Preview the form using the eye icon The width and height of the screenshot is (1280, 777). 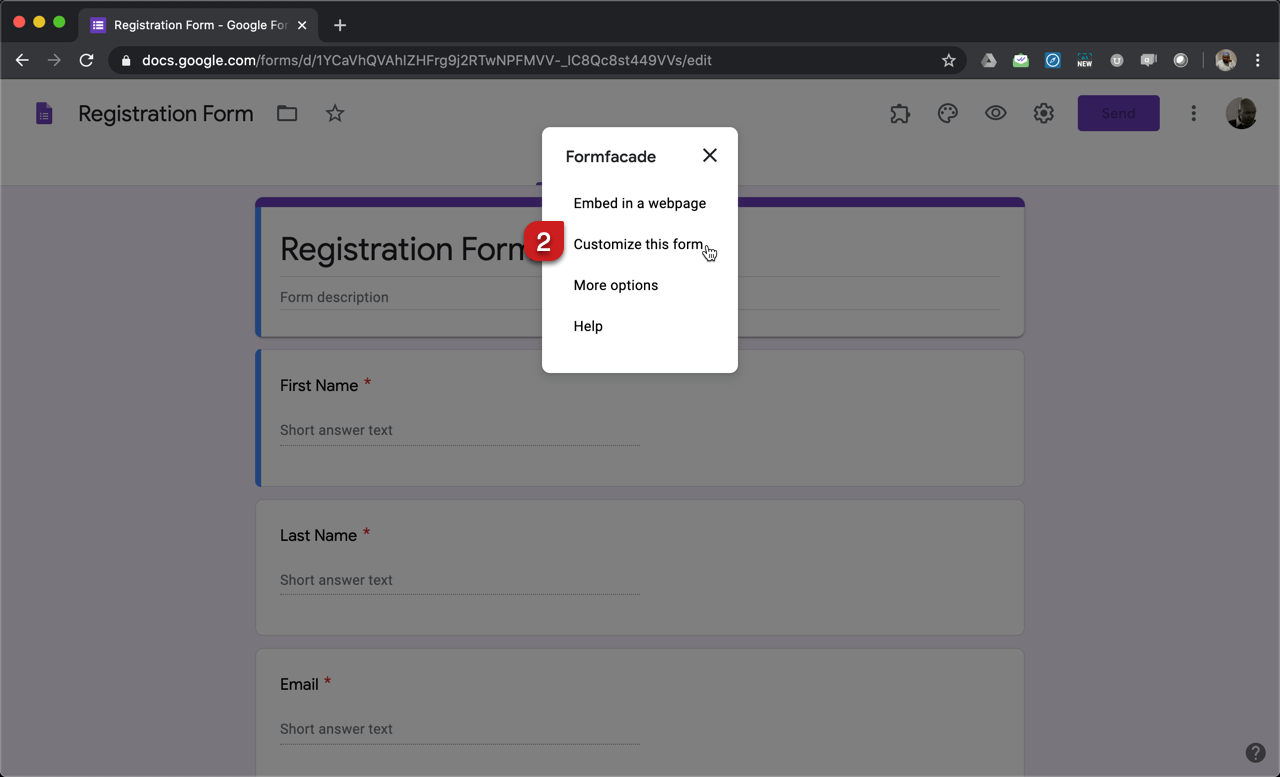tap(995, 113)
